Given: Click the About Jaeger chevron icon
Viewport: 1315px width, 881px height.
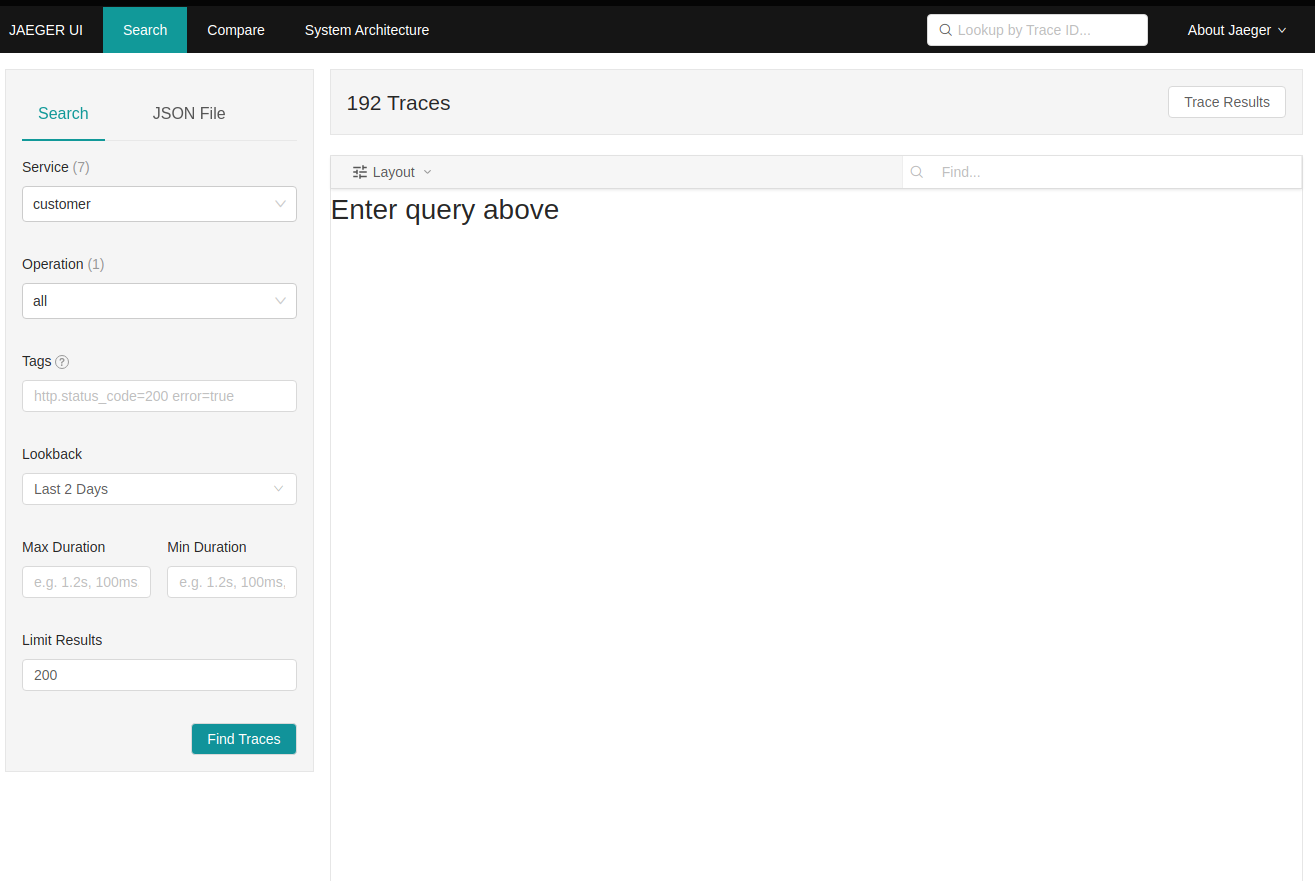Looking at the screenshot, I should pos(1285,30).
